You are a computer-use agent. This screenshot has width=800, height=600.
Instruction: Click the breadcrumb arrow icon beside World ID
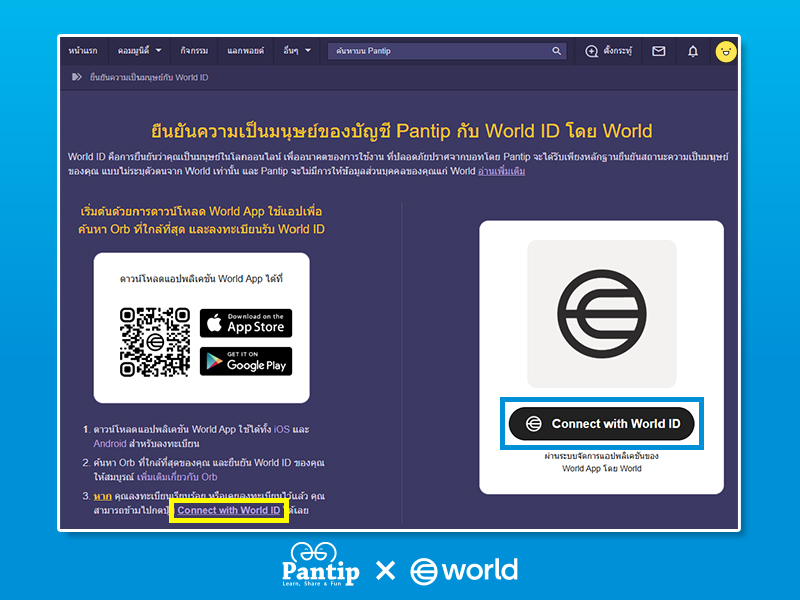[x=77, y=77]
